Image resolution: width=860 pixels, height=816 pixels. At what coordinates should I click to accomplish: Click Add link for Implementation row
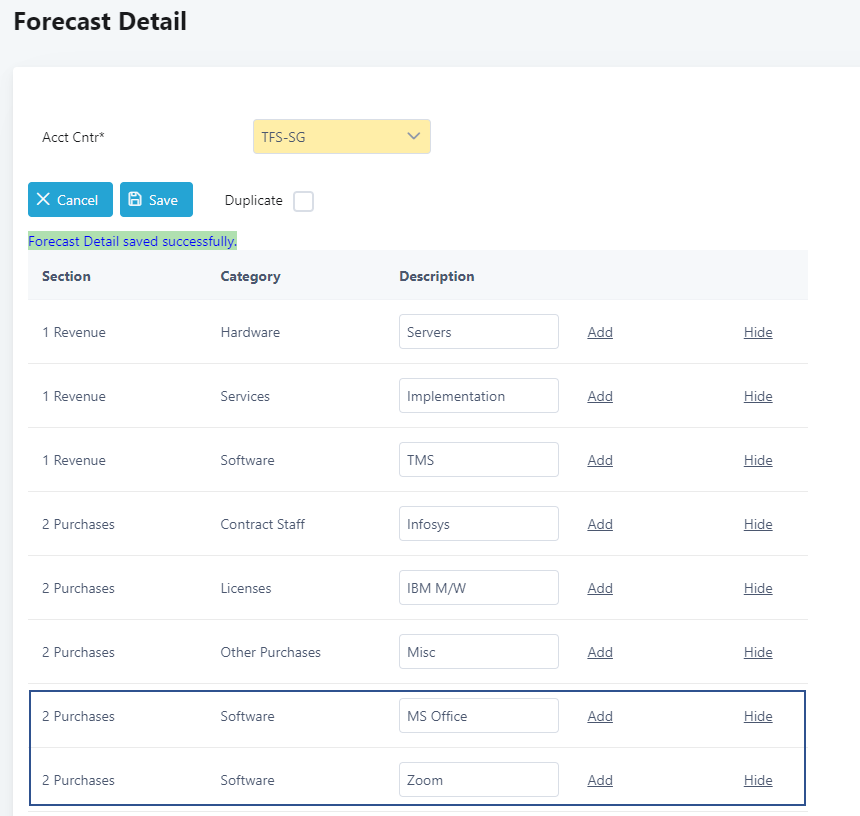click(600, 396)
